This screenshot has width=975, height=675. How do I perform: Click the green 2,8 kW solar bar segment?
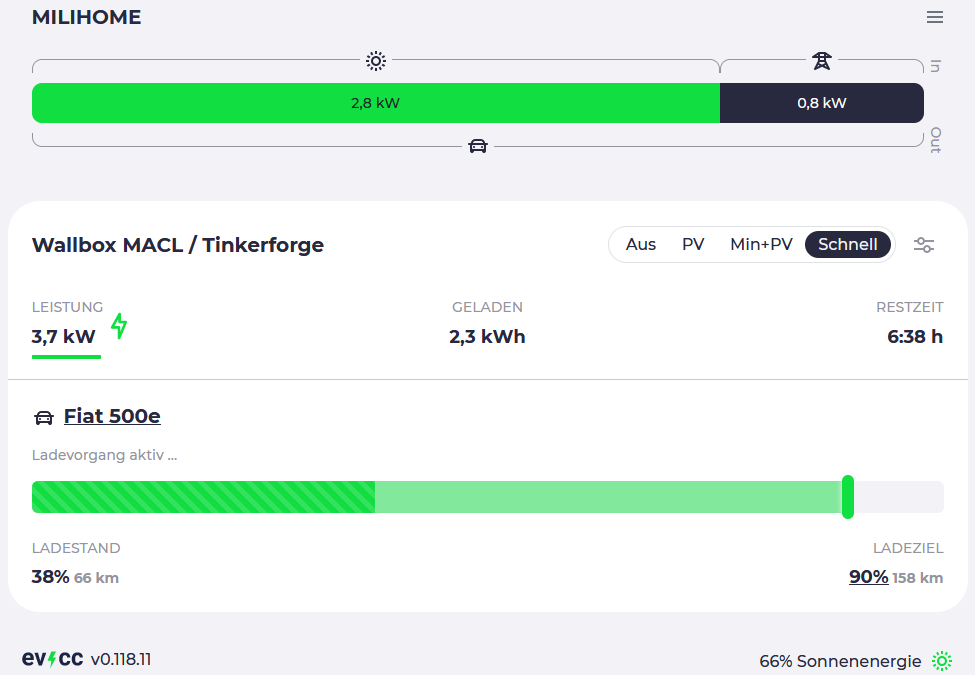pyautogui.click(x=376, y=103)
